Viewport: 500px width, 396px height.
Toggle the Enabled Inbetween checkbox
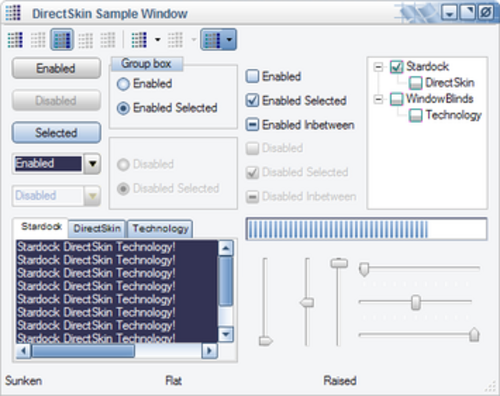(x=252, y=125)
